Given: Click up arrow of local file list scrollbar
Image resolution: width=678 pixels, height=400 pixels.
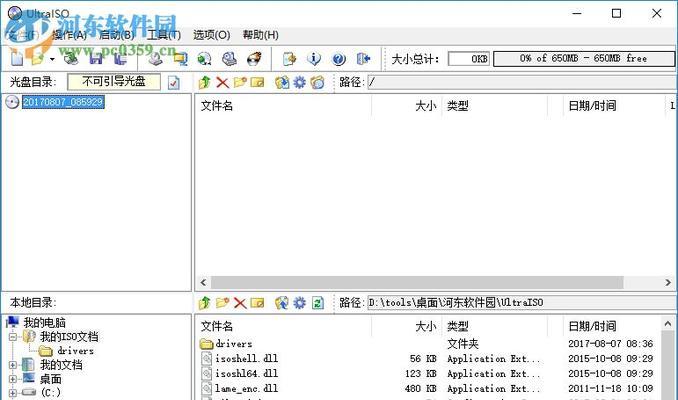Looking at the screenshot, I should click(x=668, y=323).
